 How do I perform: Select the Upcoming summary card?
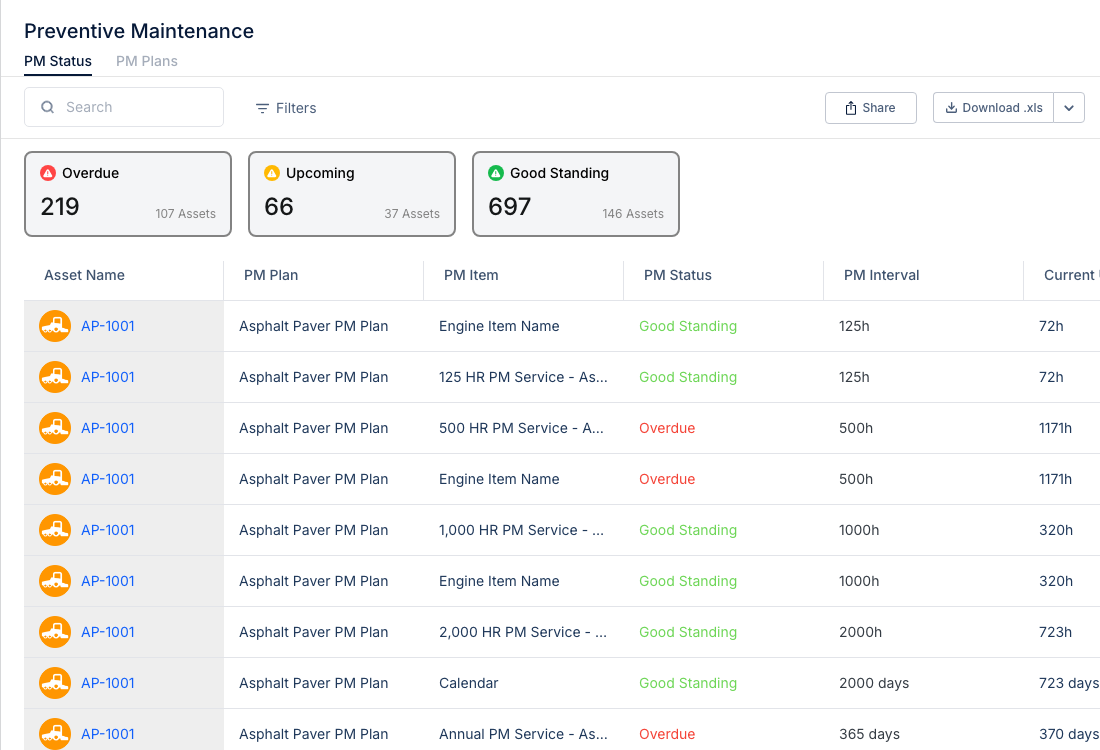[x=351, y=194]
